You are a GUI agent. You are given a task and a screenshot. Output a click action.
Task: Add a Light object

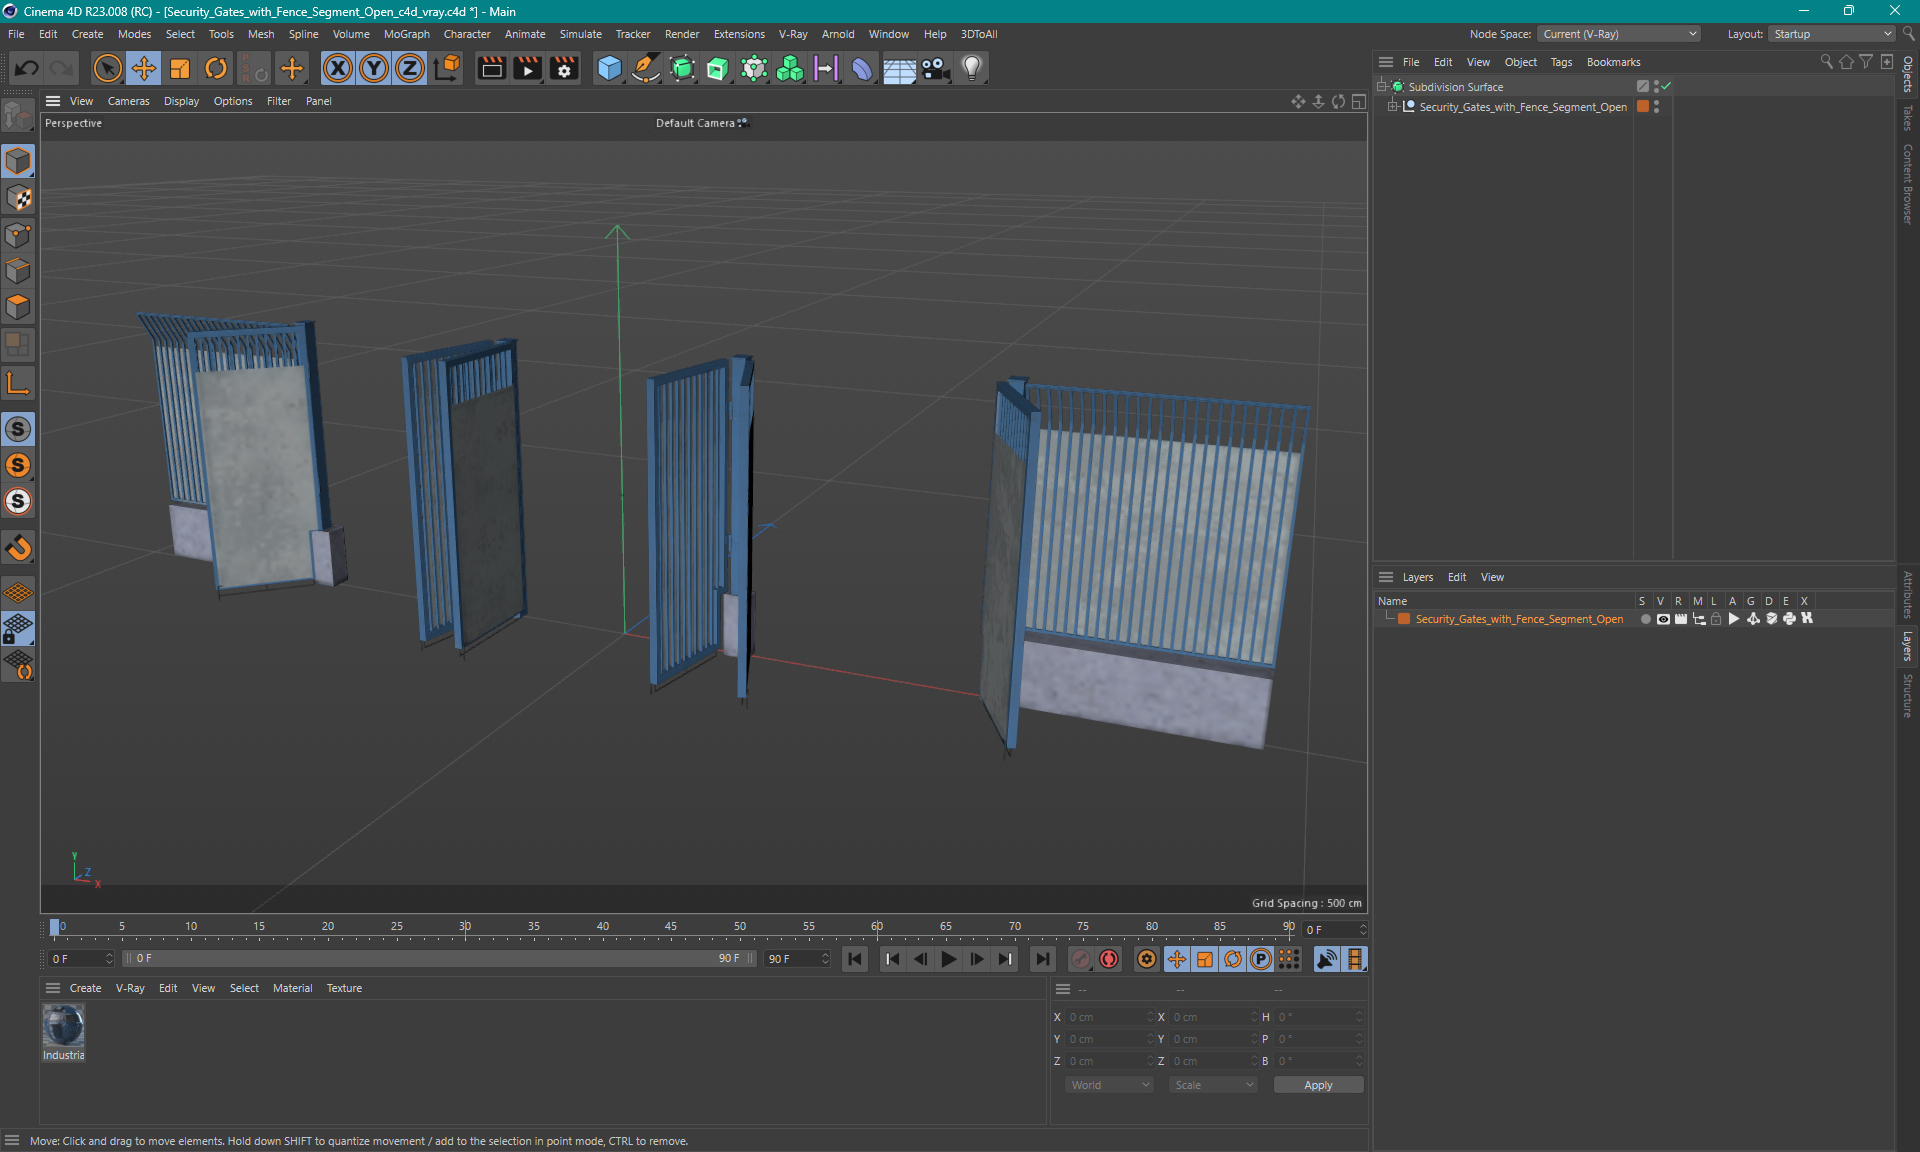(972, 68)
